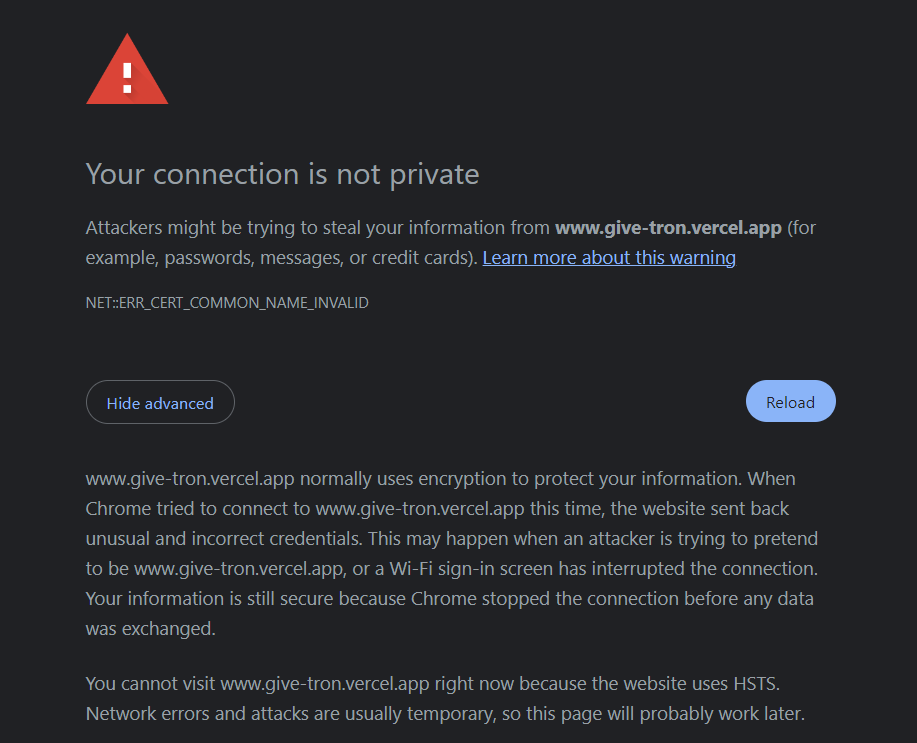Screen dimensions: 917x743
Task: Click the bold www.give-tron.vercel.app domain name
Action: pyautogui.click(x=668, y=228)
